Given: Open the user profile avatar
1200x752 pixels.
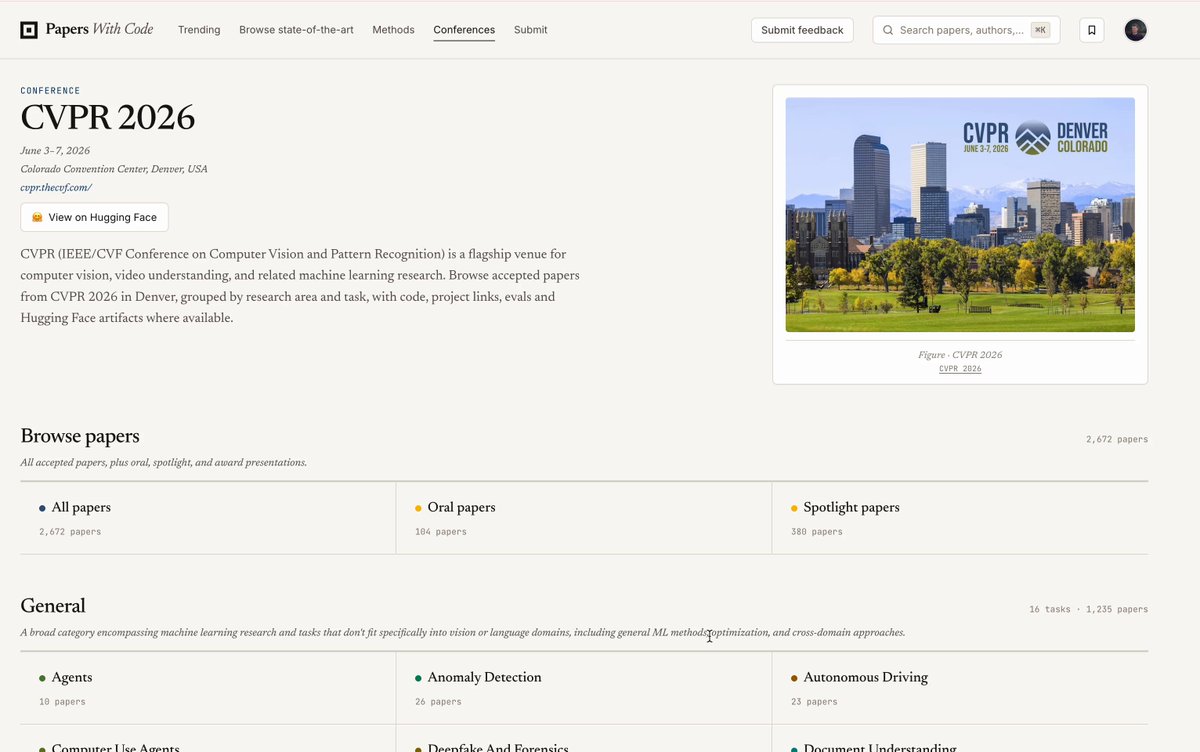Looking at the screenshot, I should coord(1135,30).
